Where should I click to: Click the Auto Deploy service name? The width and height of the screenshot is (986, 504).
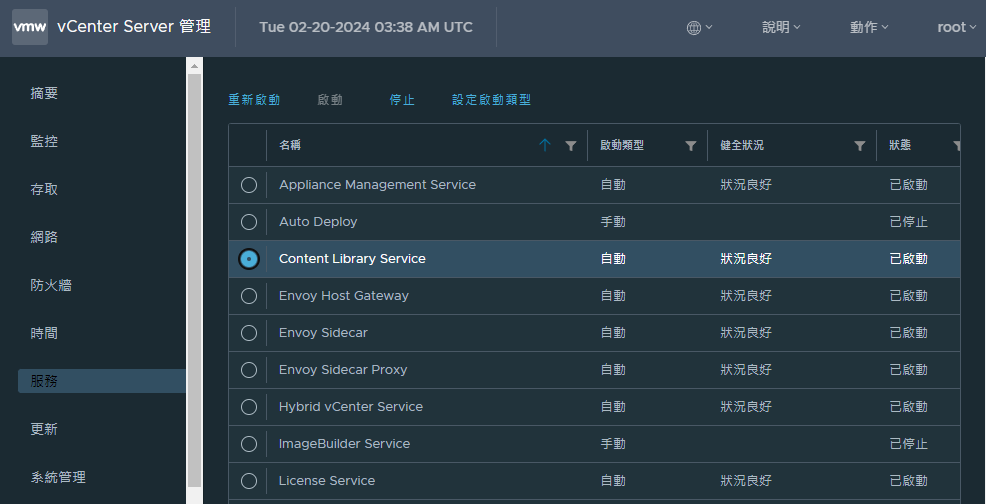(x=318, y=222)
